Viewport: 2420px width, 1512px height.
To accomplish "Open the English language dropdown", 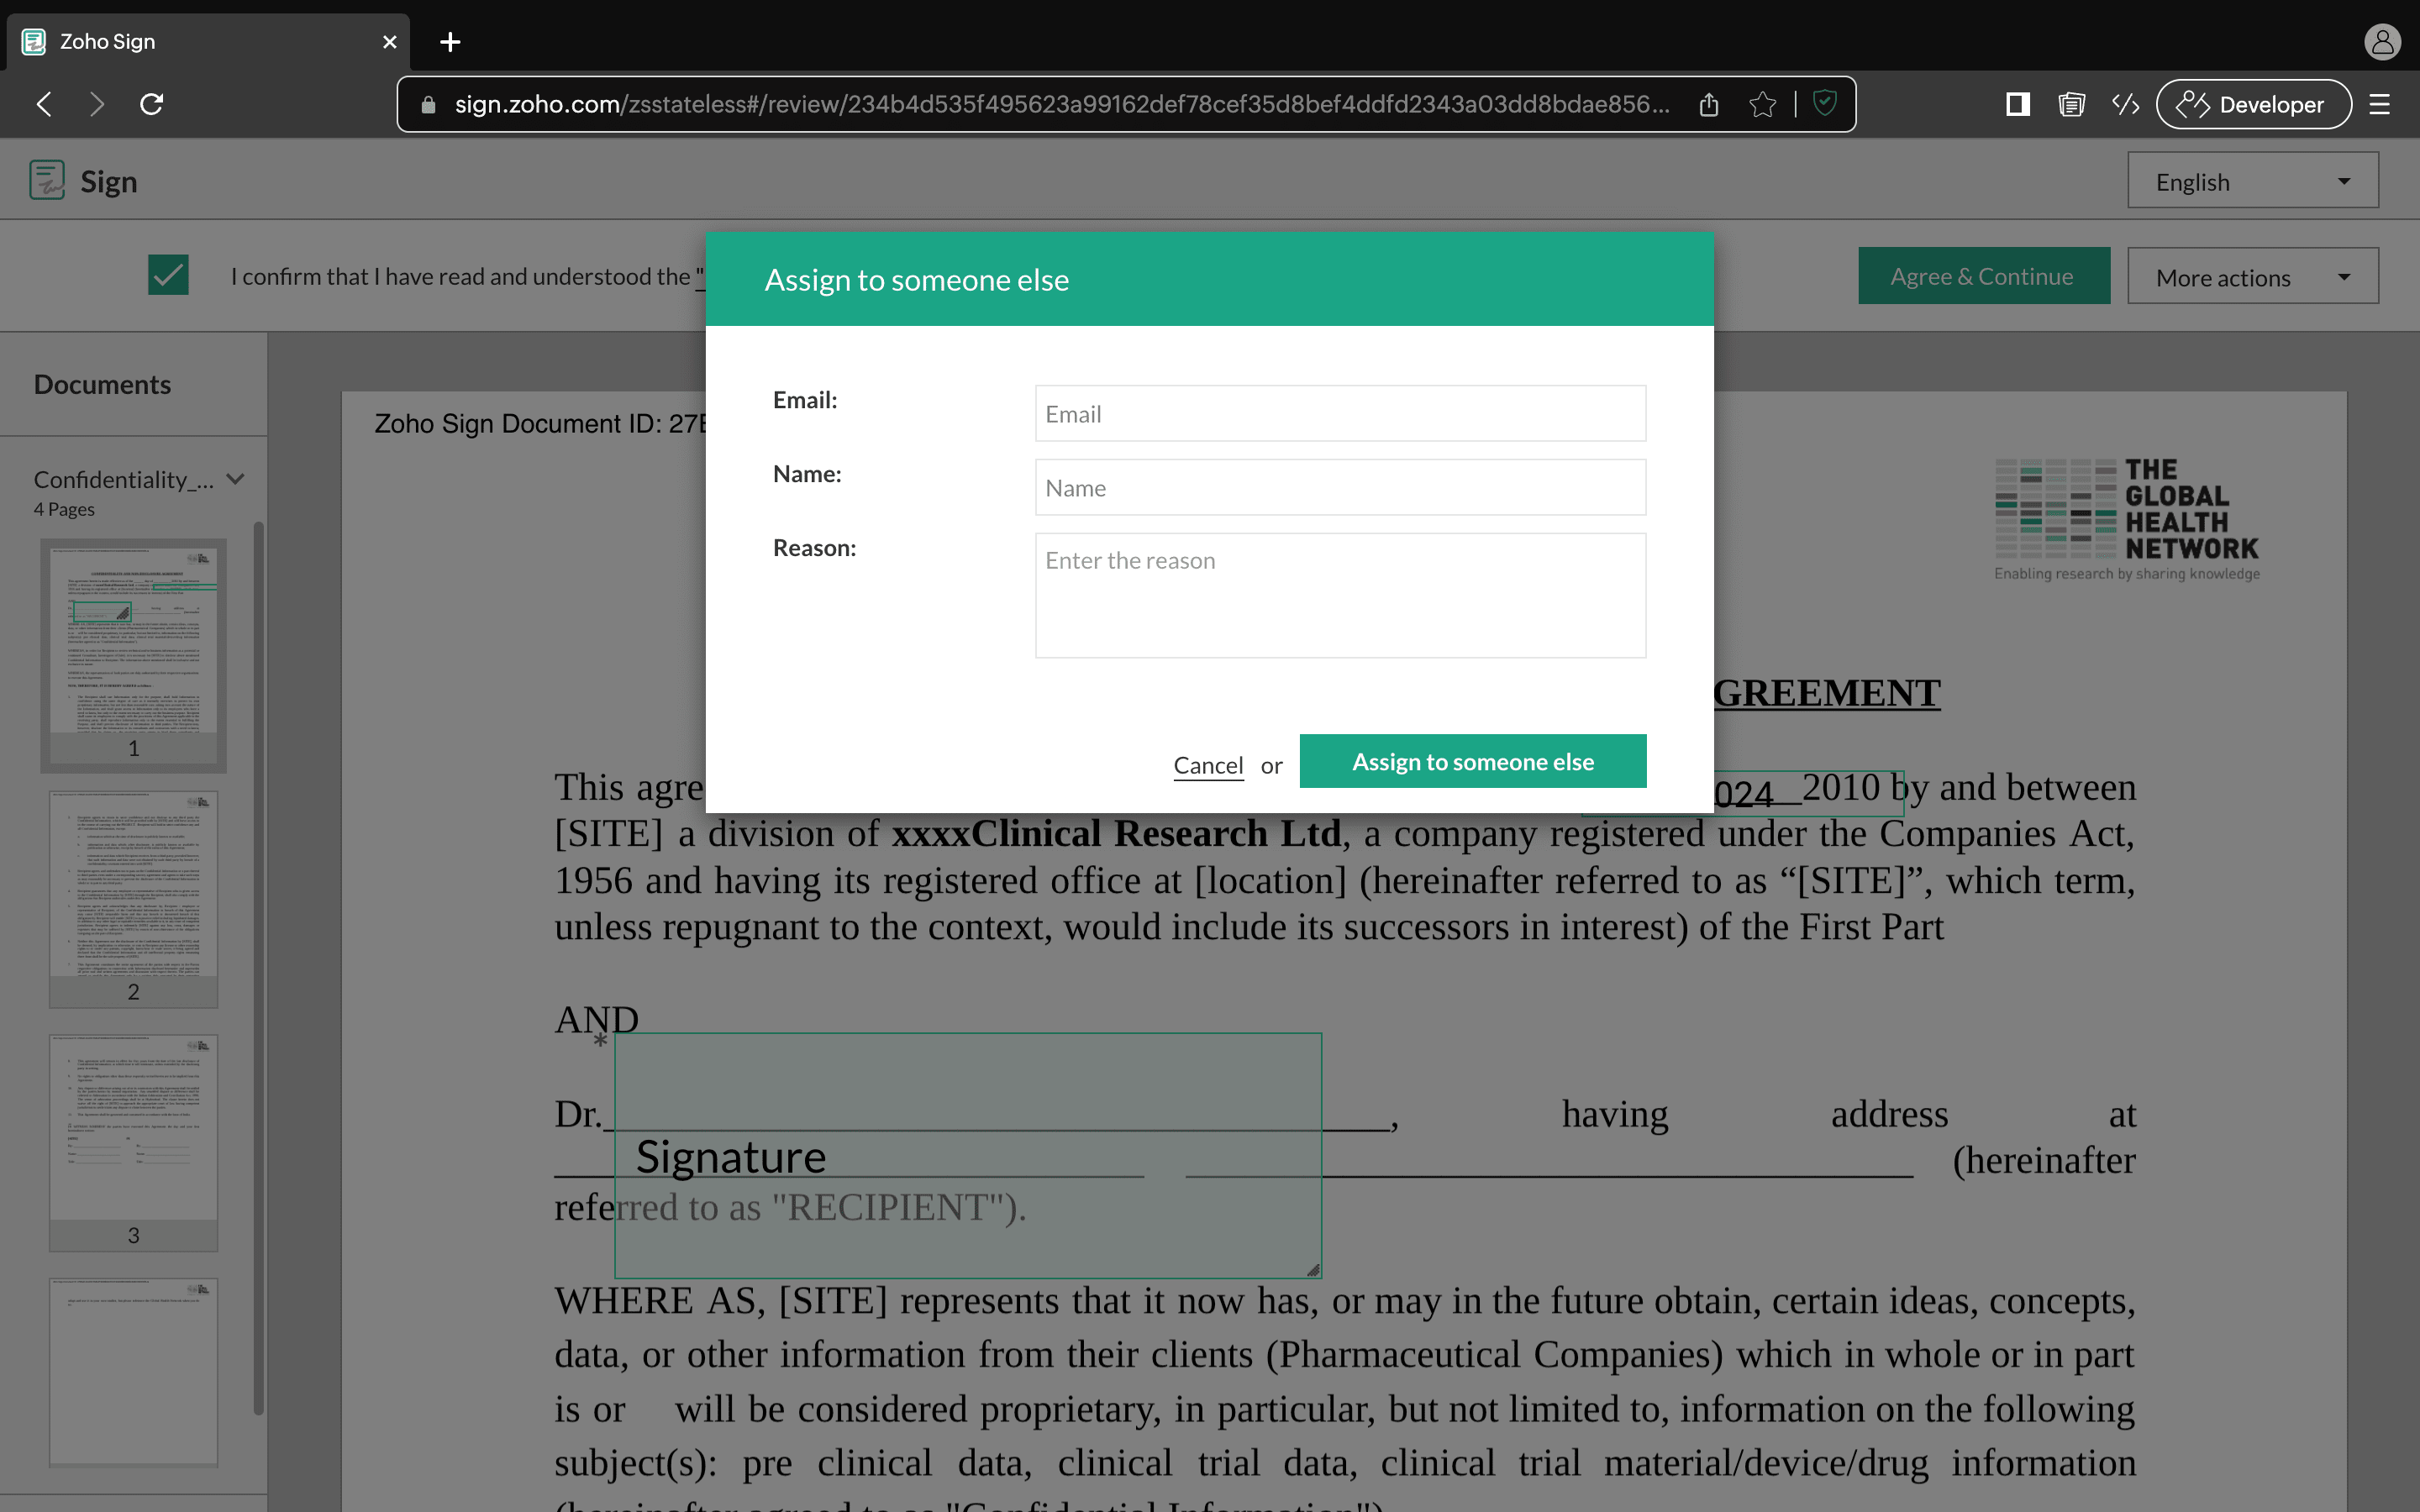I will [2252, 180].
